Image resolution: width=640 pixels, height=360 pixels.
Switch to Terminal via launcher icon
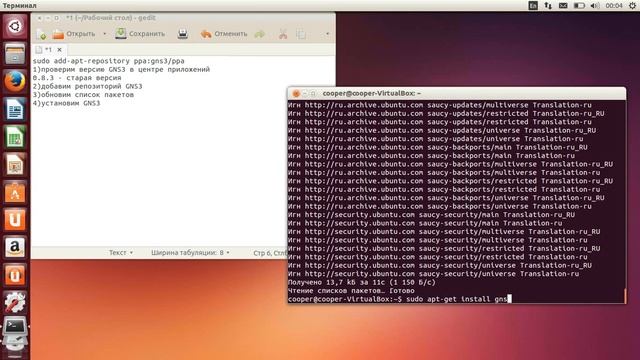[15, 327]
